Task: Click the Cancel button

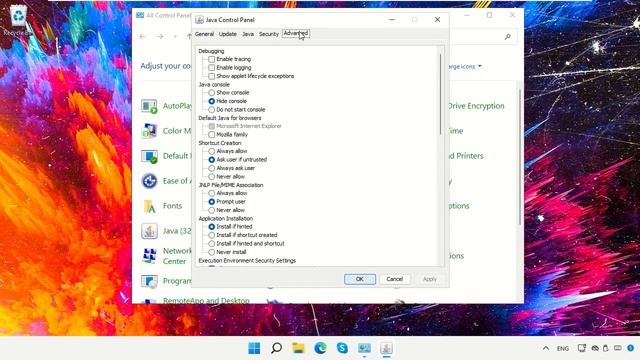Action: (395, 279)
